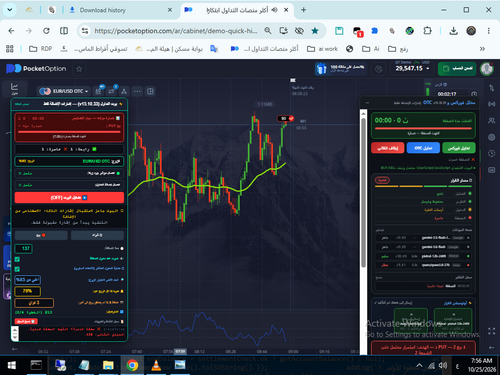
Task: Minimize the analyzer panel with its dash button
Action: coord(367,103)
